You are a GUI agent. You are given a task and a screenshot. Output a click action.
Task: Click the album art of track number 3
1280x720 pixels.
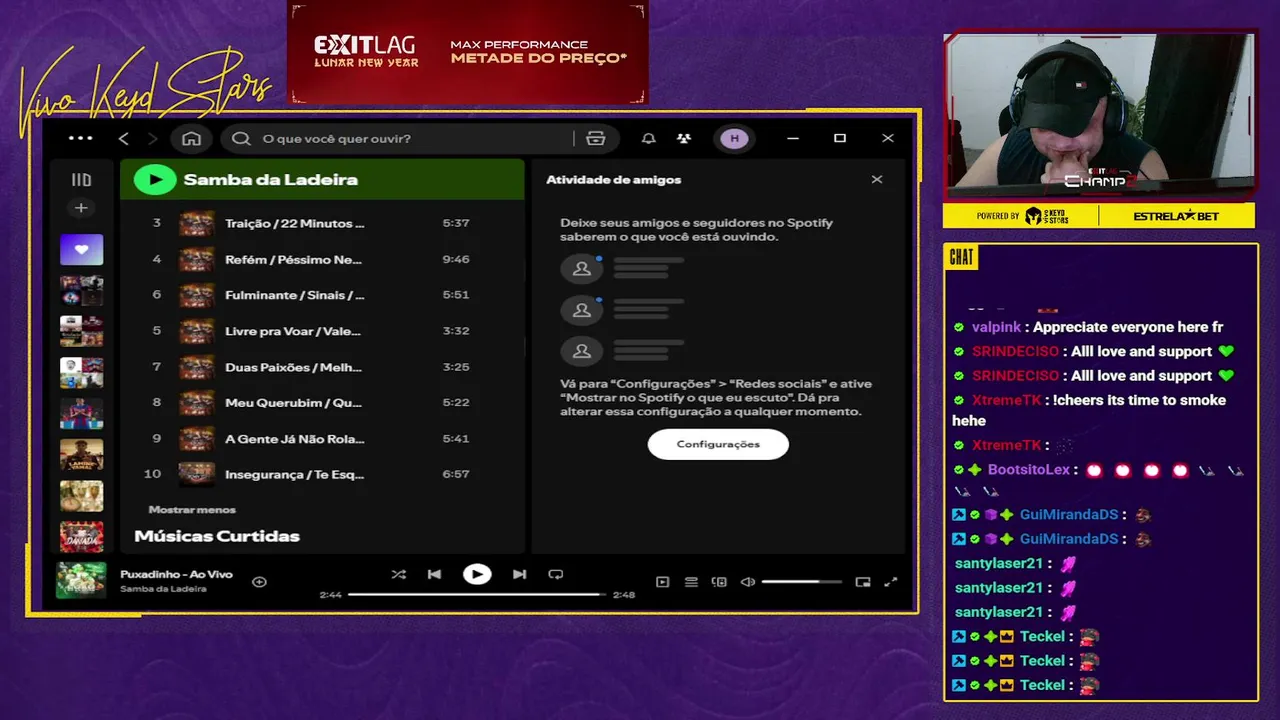coord(197,223)
